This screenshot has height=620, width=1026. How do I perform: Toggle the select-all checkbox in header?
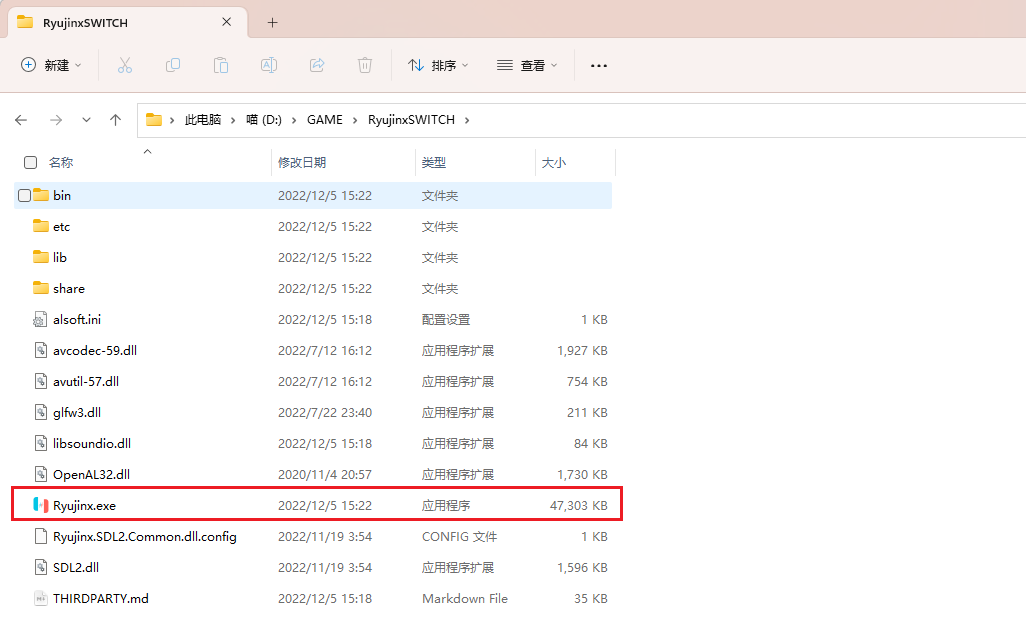click(30, 162)
